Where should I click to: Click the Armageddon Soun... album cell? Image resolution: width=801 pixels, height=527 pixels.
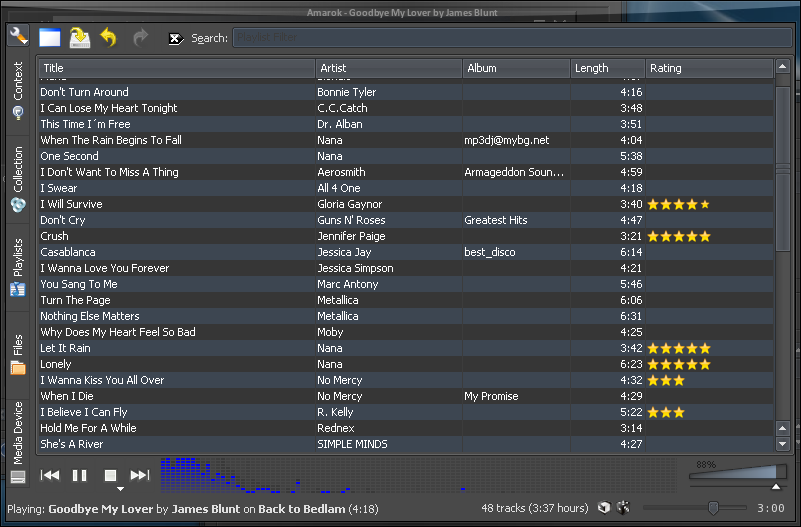(x=514, y=172)
